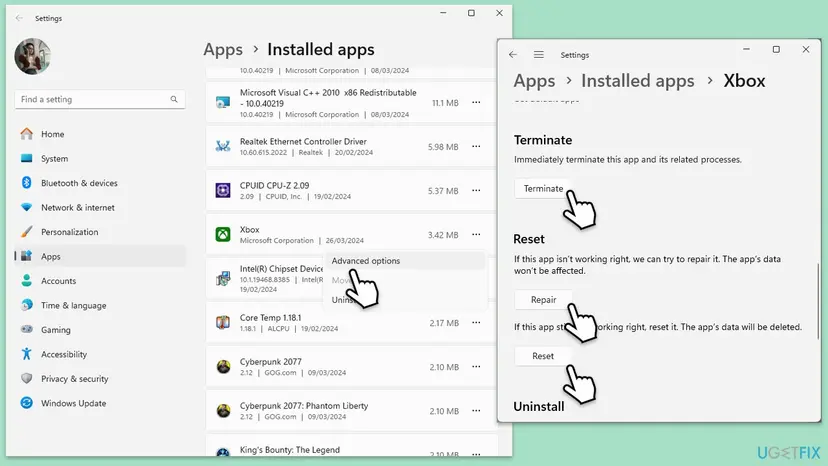Click the Terminate button

[543, 189]
